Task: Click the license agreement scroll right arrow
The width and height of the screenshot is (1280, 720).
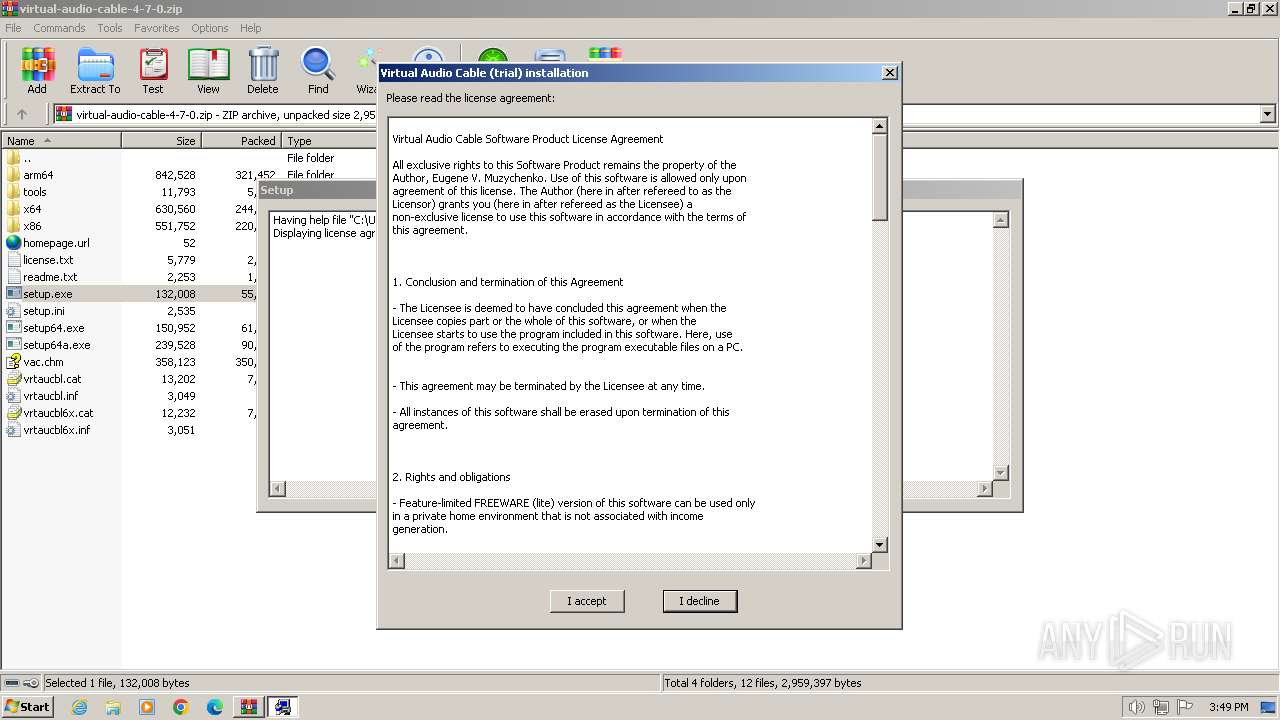Action: point(864,561)
